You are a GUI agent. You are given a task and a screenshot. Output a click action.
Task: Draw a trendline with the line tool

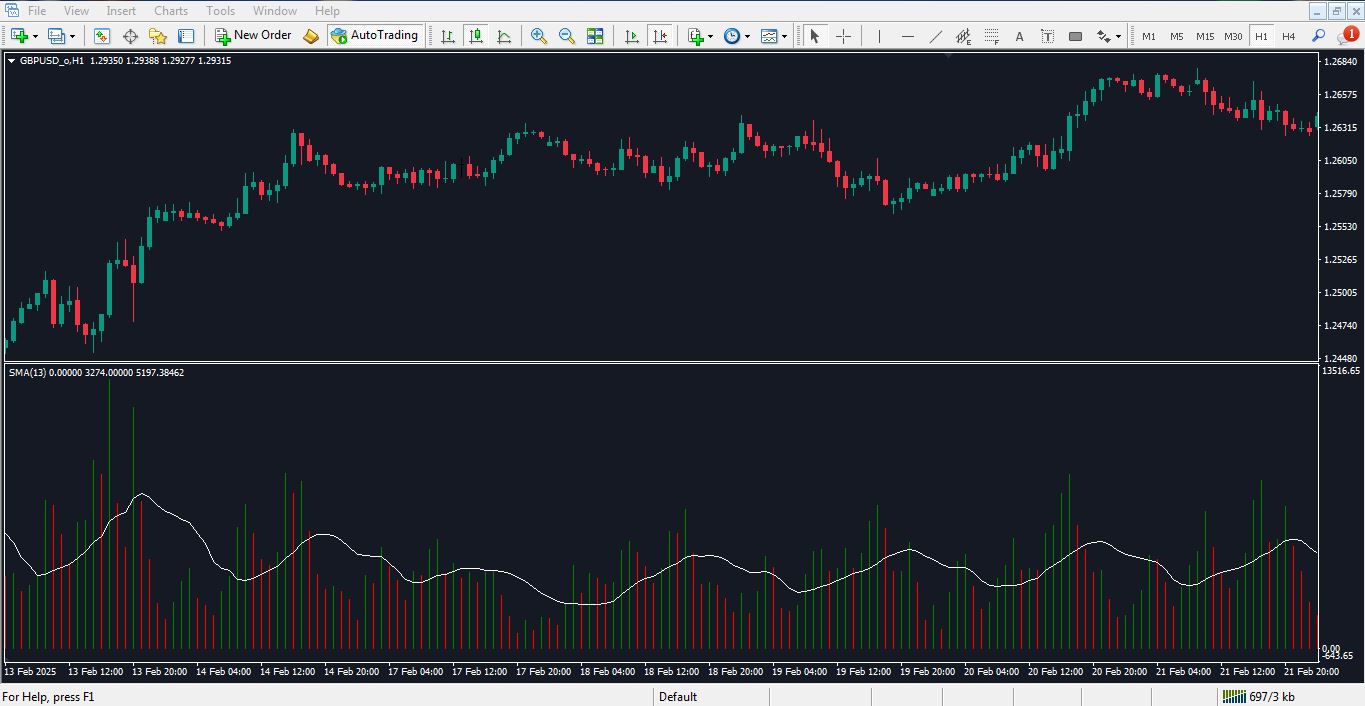(x=936, y=36)
